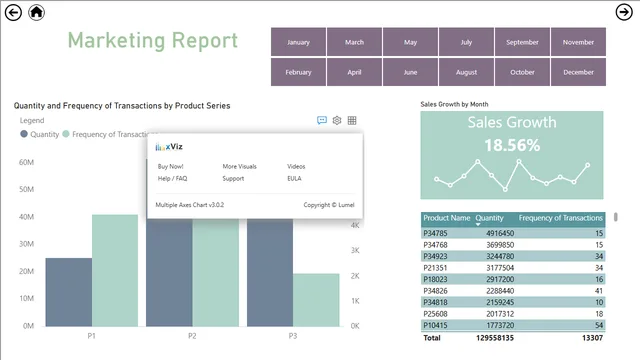Select table row P18023
640x360 pixels.
(x=513, y=279)
